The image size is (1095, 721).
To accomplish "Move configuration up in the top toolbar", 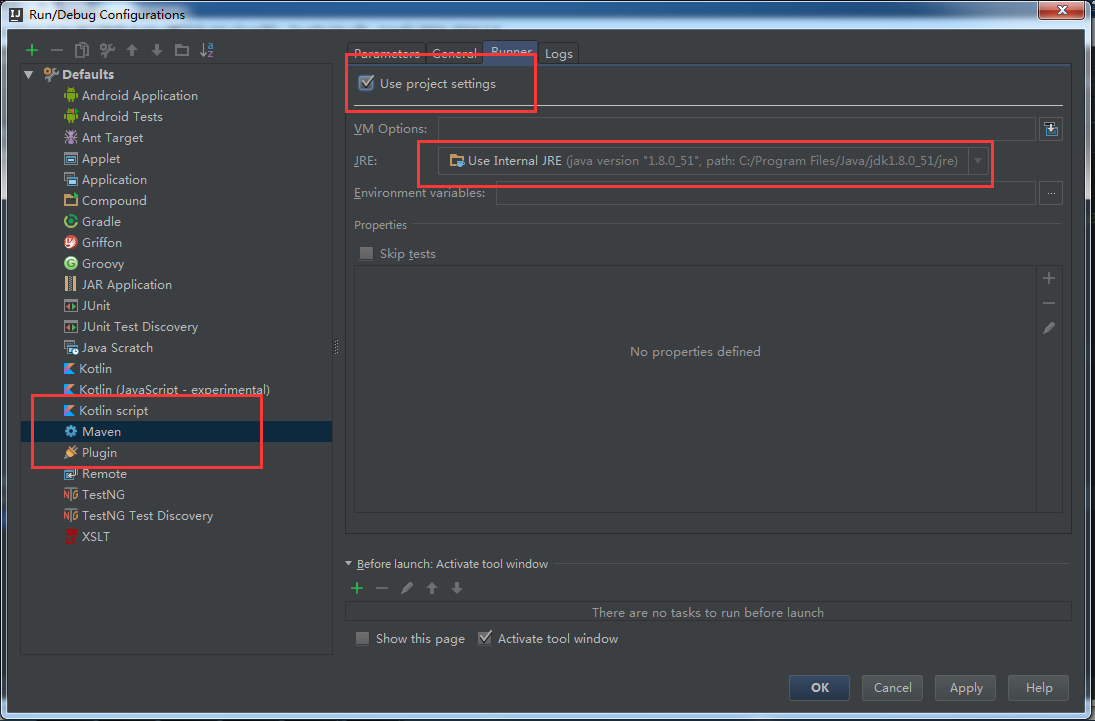I will 132,50.
